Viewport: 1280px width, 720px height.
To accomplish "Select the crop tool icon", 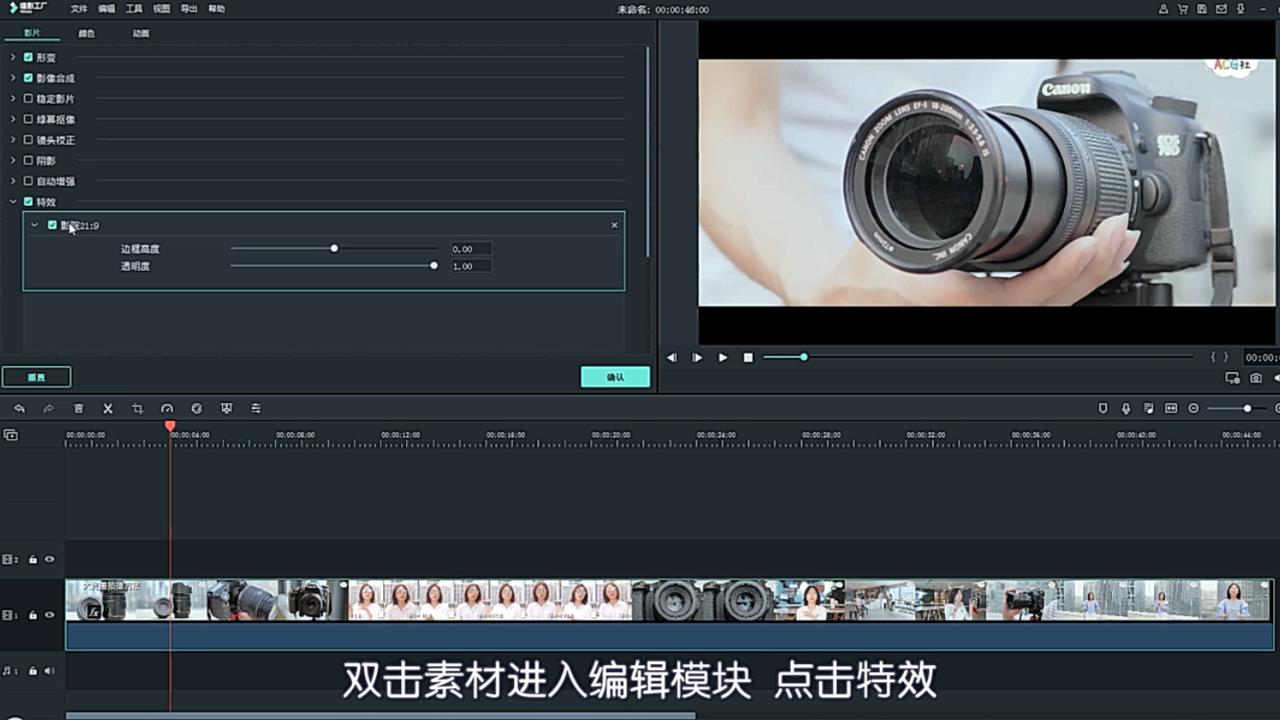I will tap(137, 408).
